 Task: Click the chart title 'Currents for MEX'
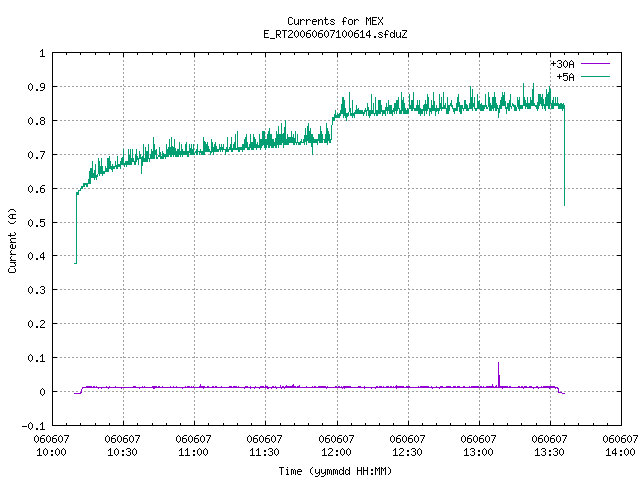(335, 21)
